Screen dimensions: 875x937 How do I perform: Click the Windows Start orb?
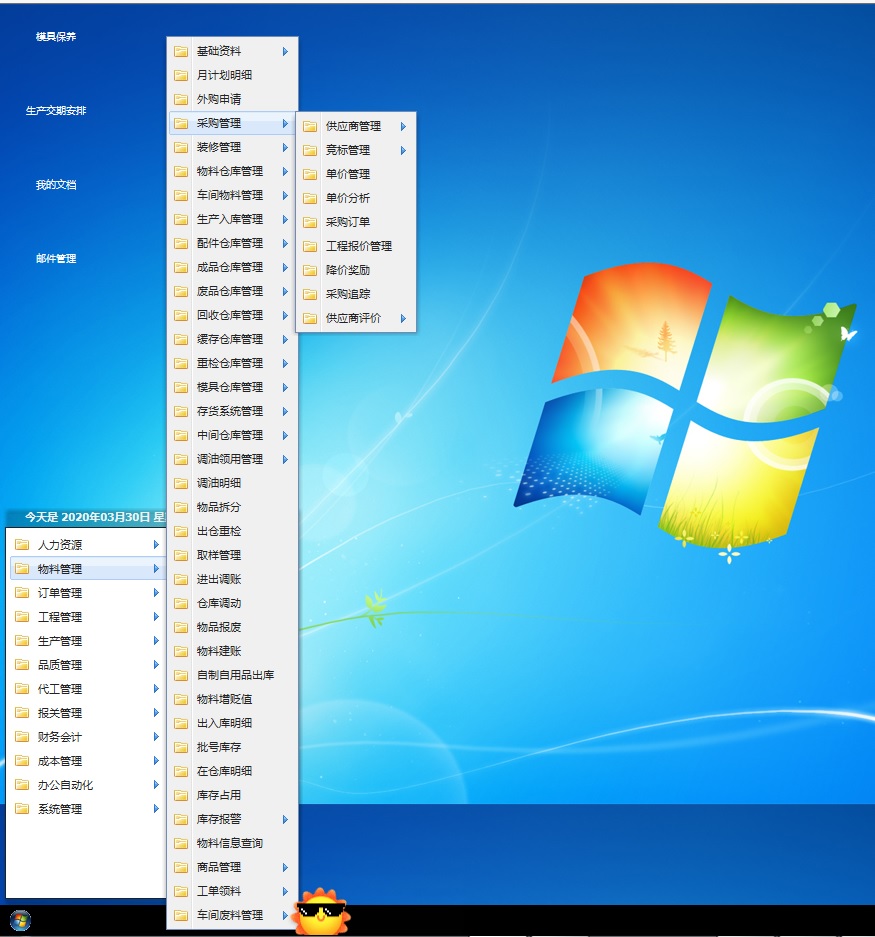click(20, 920)
